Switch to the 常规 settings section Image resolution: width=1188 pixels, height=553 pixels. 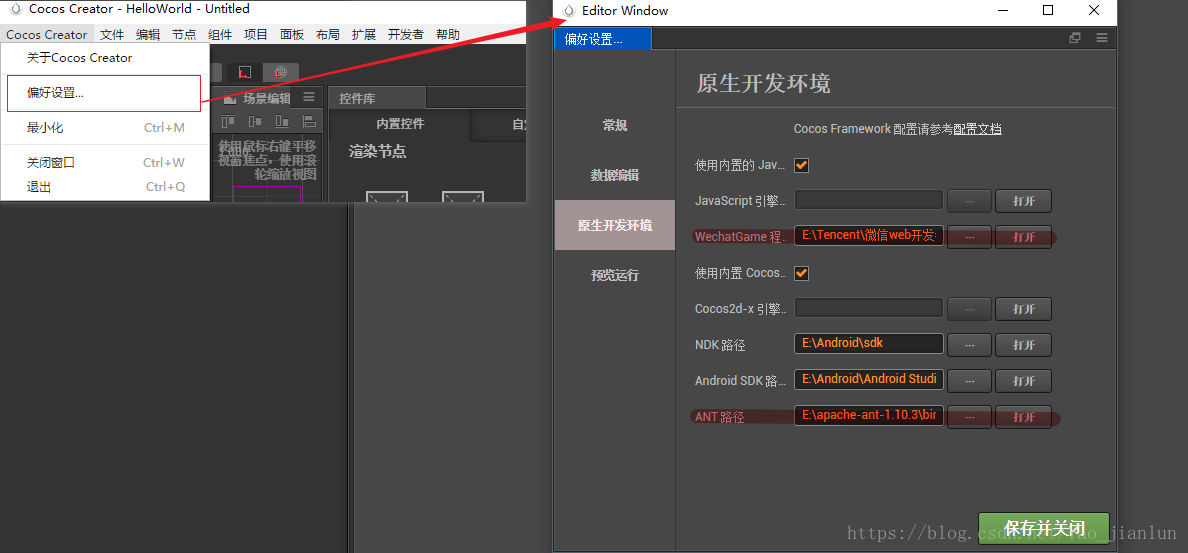614,125
